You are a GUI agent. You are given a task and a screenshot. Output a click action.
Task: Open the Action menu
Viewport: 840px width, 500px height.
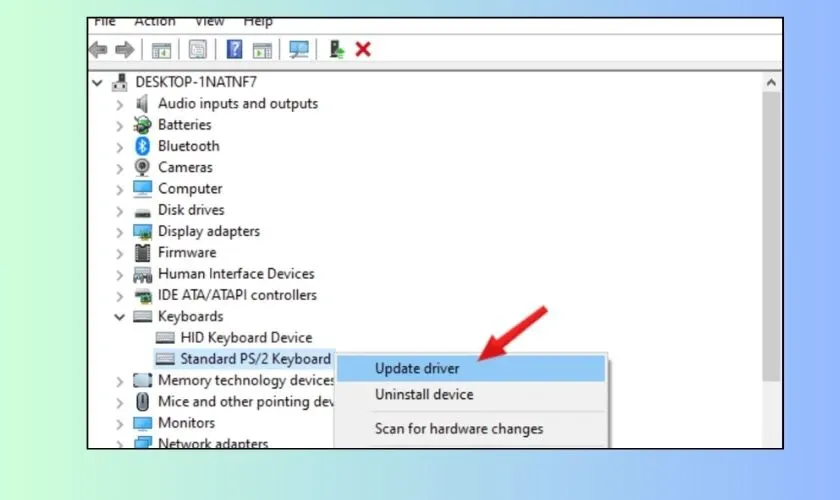pos(154,21)
